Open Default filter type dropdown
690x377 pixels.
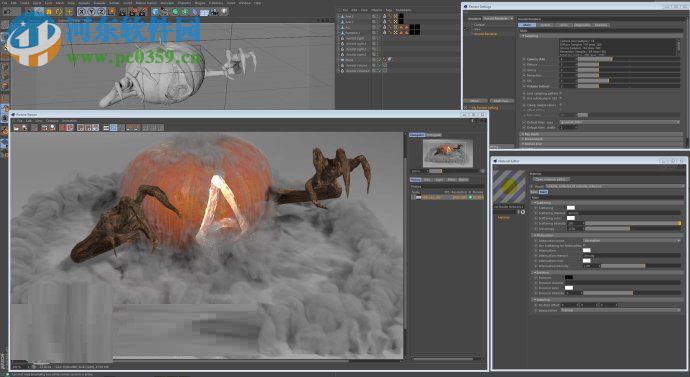[620, 121]
